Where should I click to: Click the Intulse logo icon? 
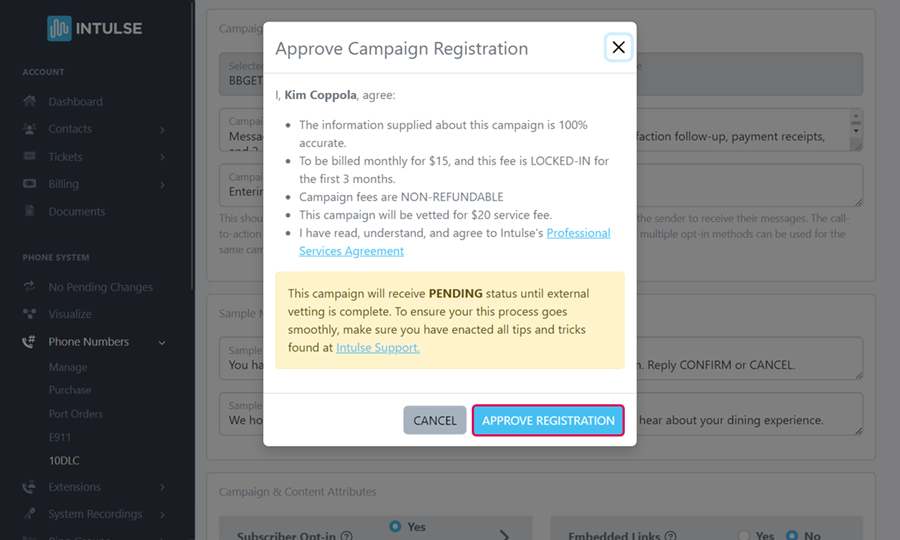(x=59, y=28)
